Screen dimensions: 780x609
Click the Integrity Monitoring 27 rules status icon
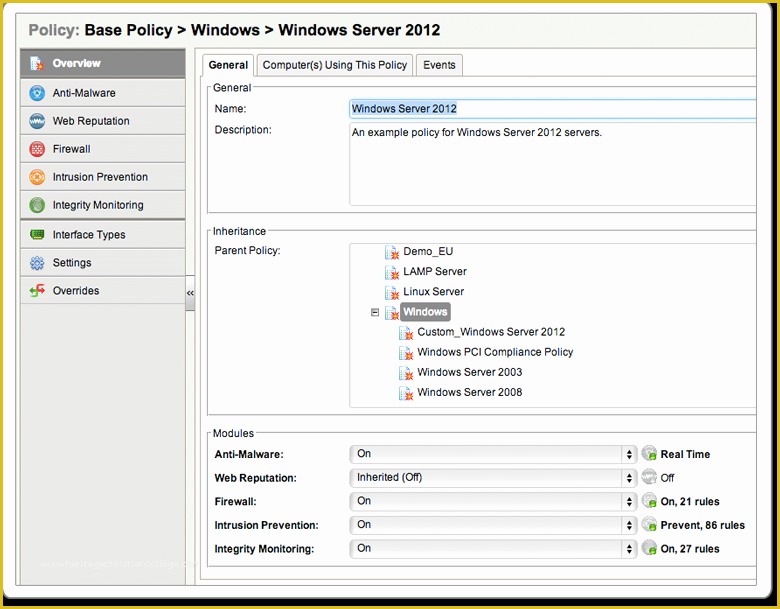click(649, 548)
